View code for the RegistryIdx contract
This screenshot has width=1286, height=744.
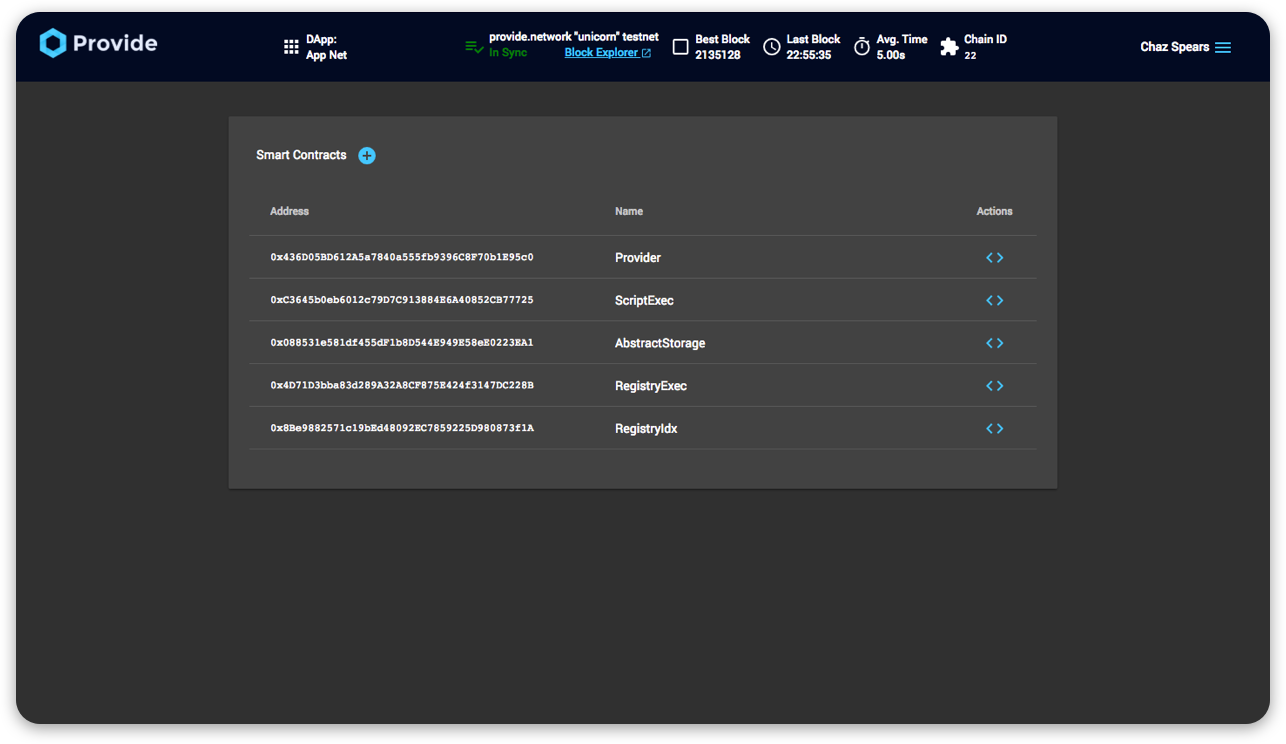click(994, 428)
